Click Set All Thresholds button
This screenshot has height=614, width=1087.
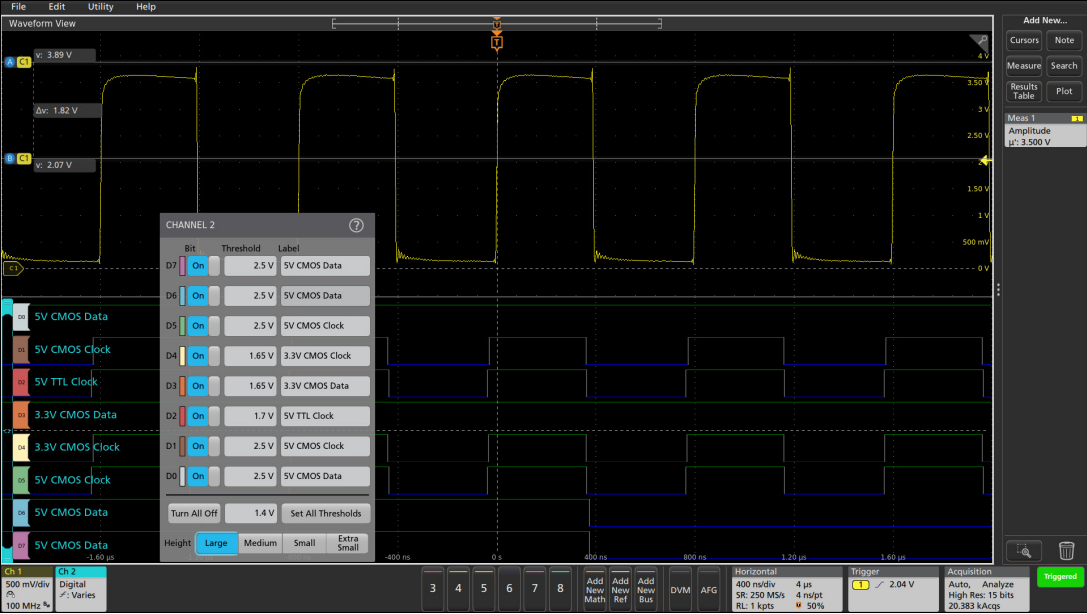coord(325,513)
